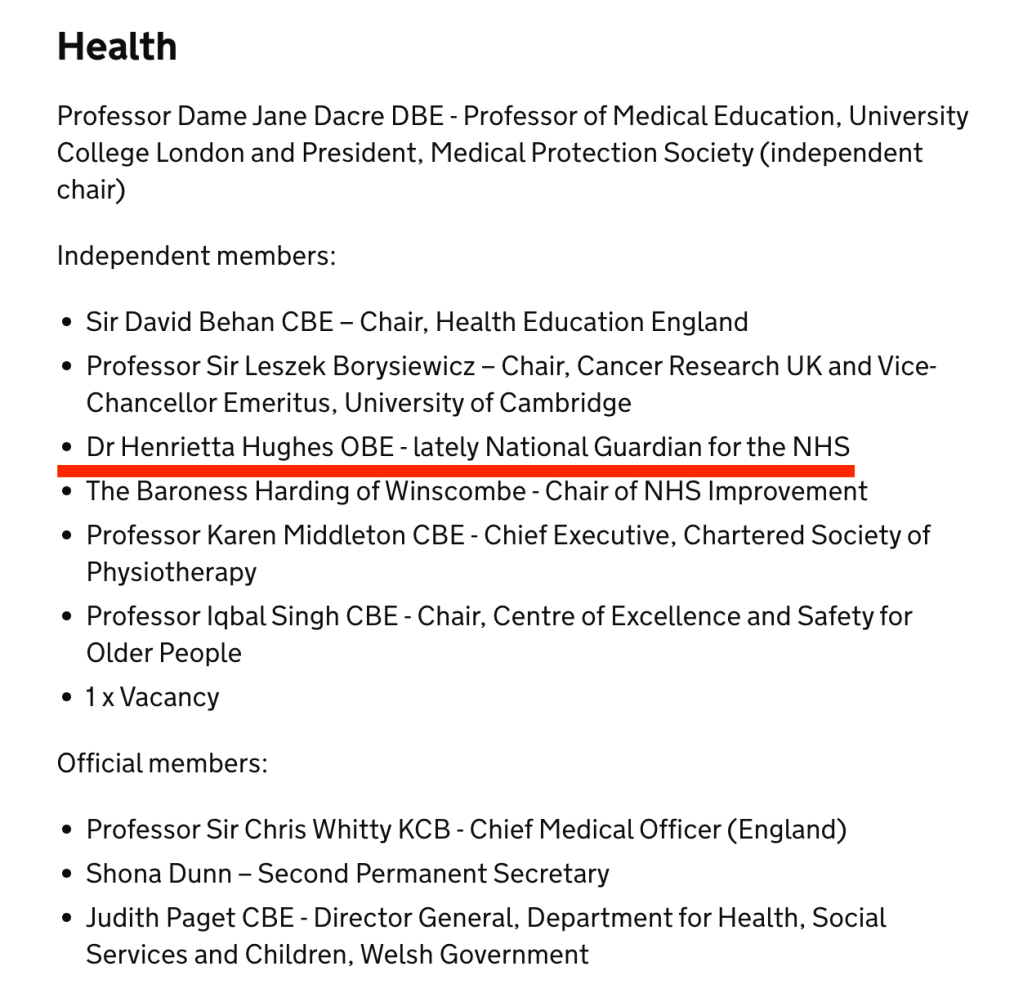Screen dimensions: 1023x1002
Task: Click the name Professor Karen Middleton CBE
Action: (x=275, y=535)
